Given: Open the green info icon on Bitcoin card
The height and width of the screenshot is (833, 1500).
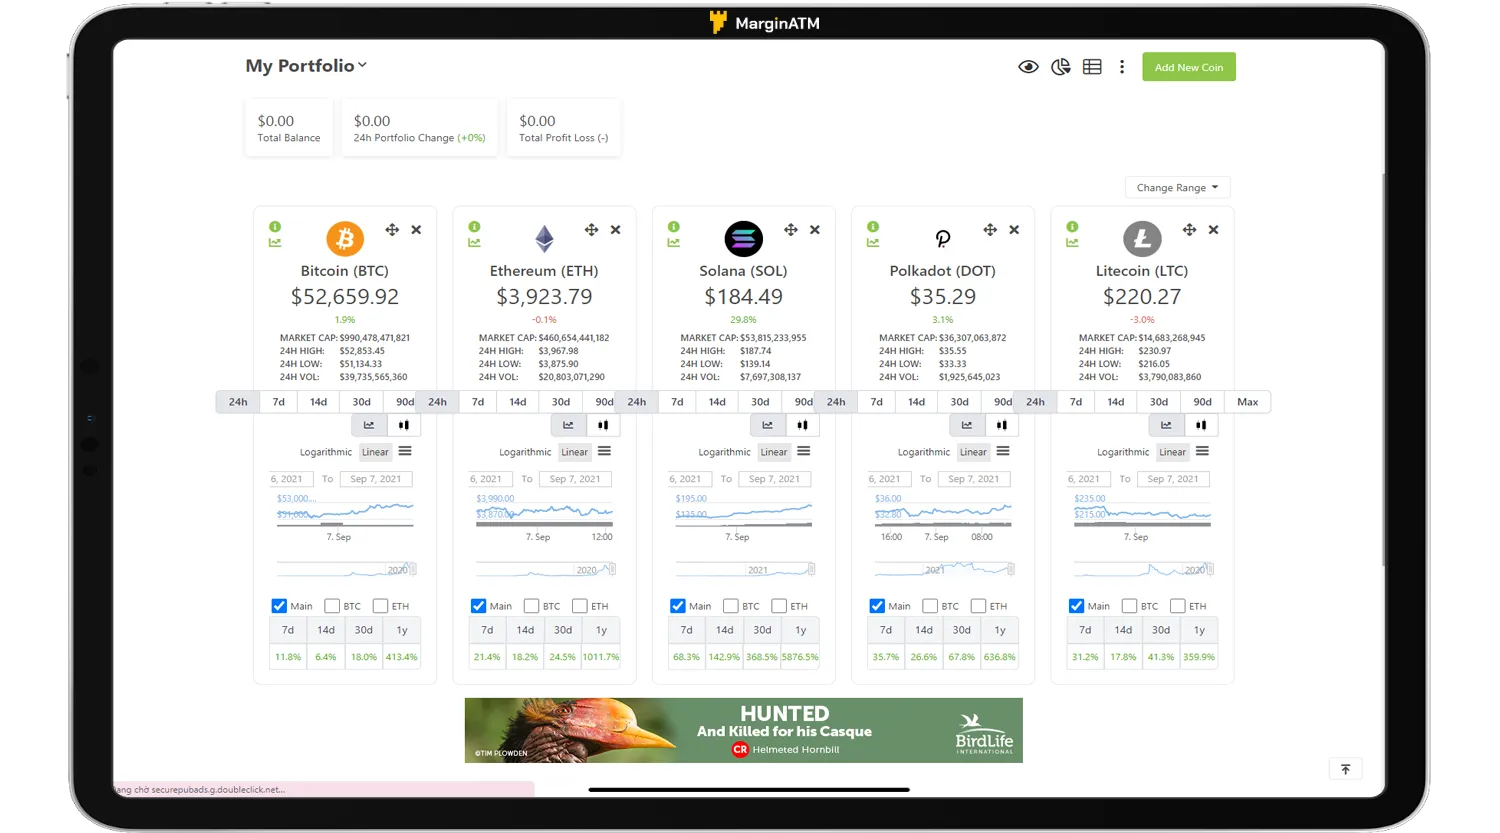Looking at the screenshot, I should pyautogui.click(x=275, y=227).
